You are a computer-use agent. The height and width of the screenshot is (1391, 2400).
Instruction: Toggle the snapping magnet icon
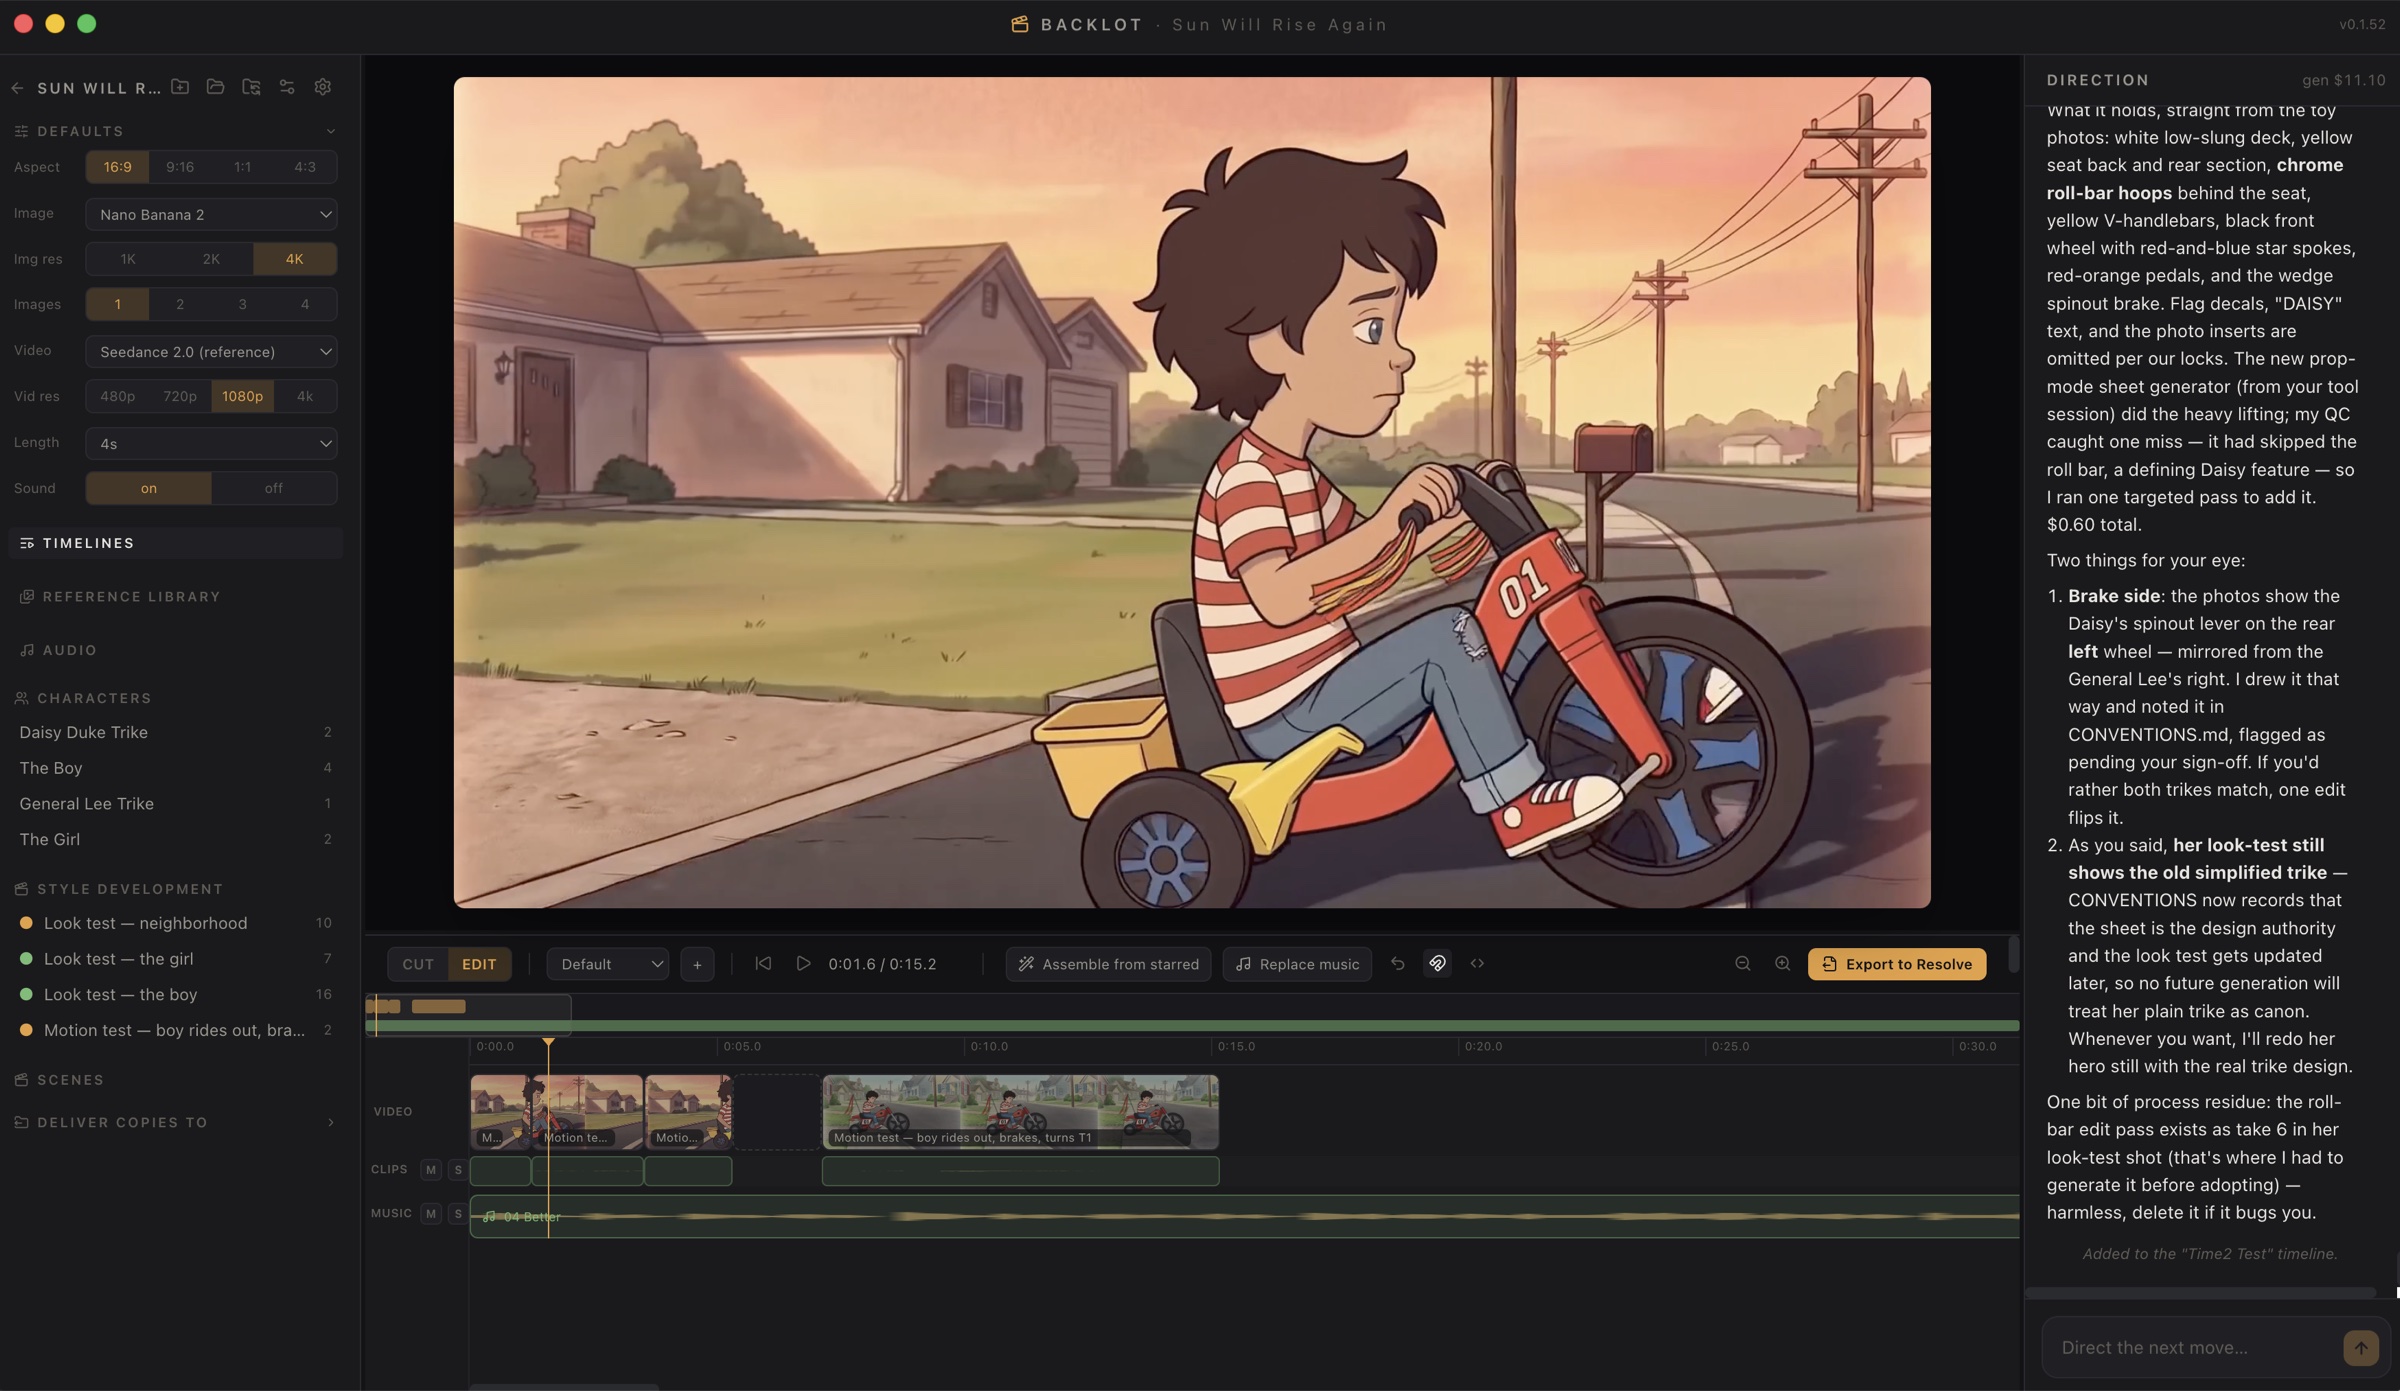click(x=1437, y=963)
